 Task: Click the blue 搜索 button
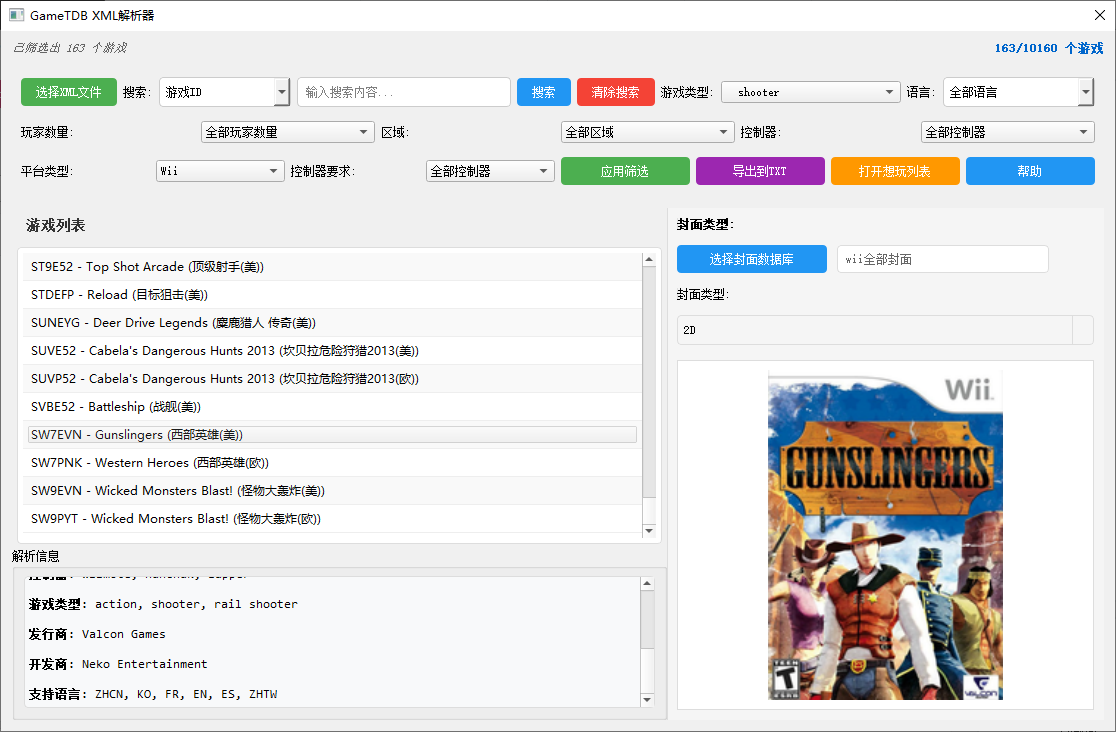tap(544, 92)
